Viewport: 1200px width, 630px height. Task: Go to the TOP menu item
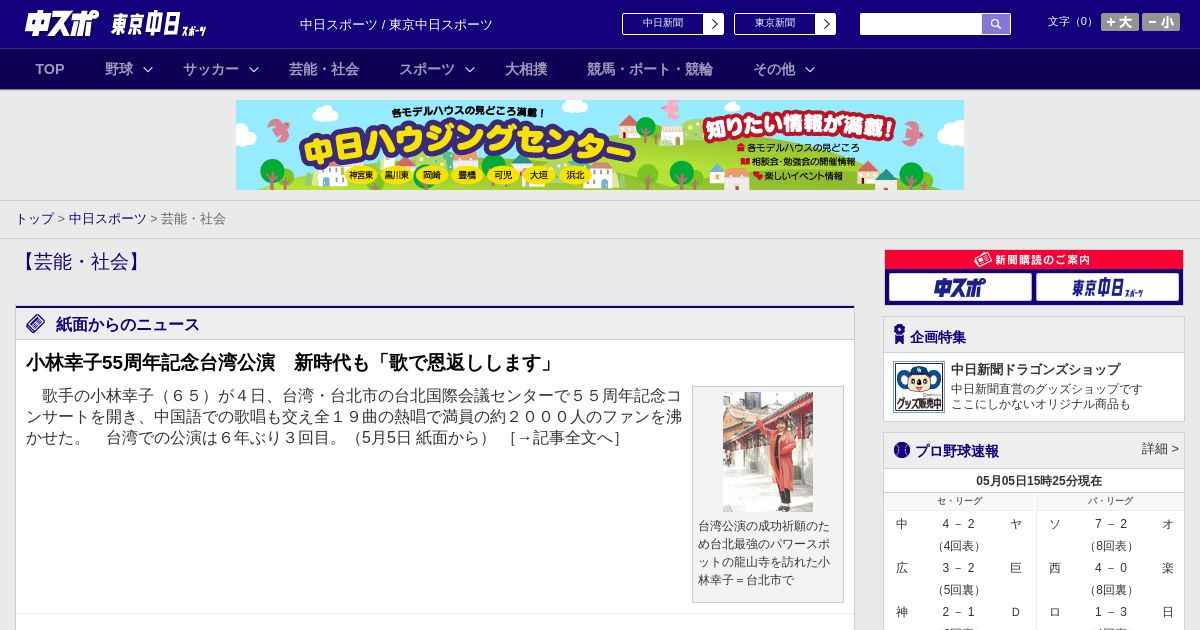[50, 69]
